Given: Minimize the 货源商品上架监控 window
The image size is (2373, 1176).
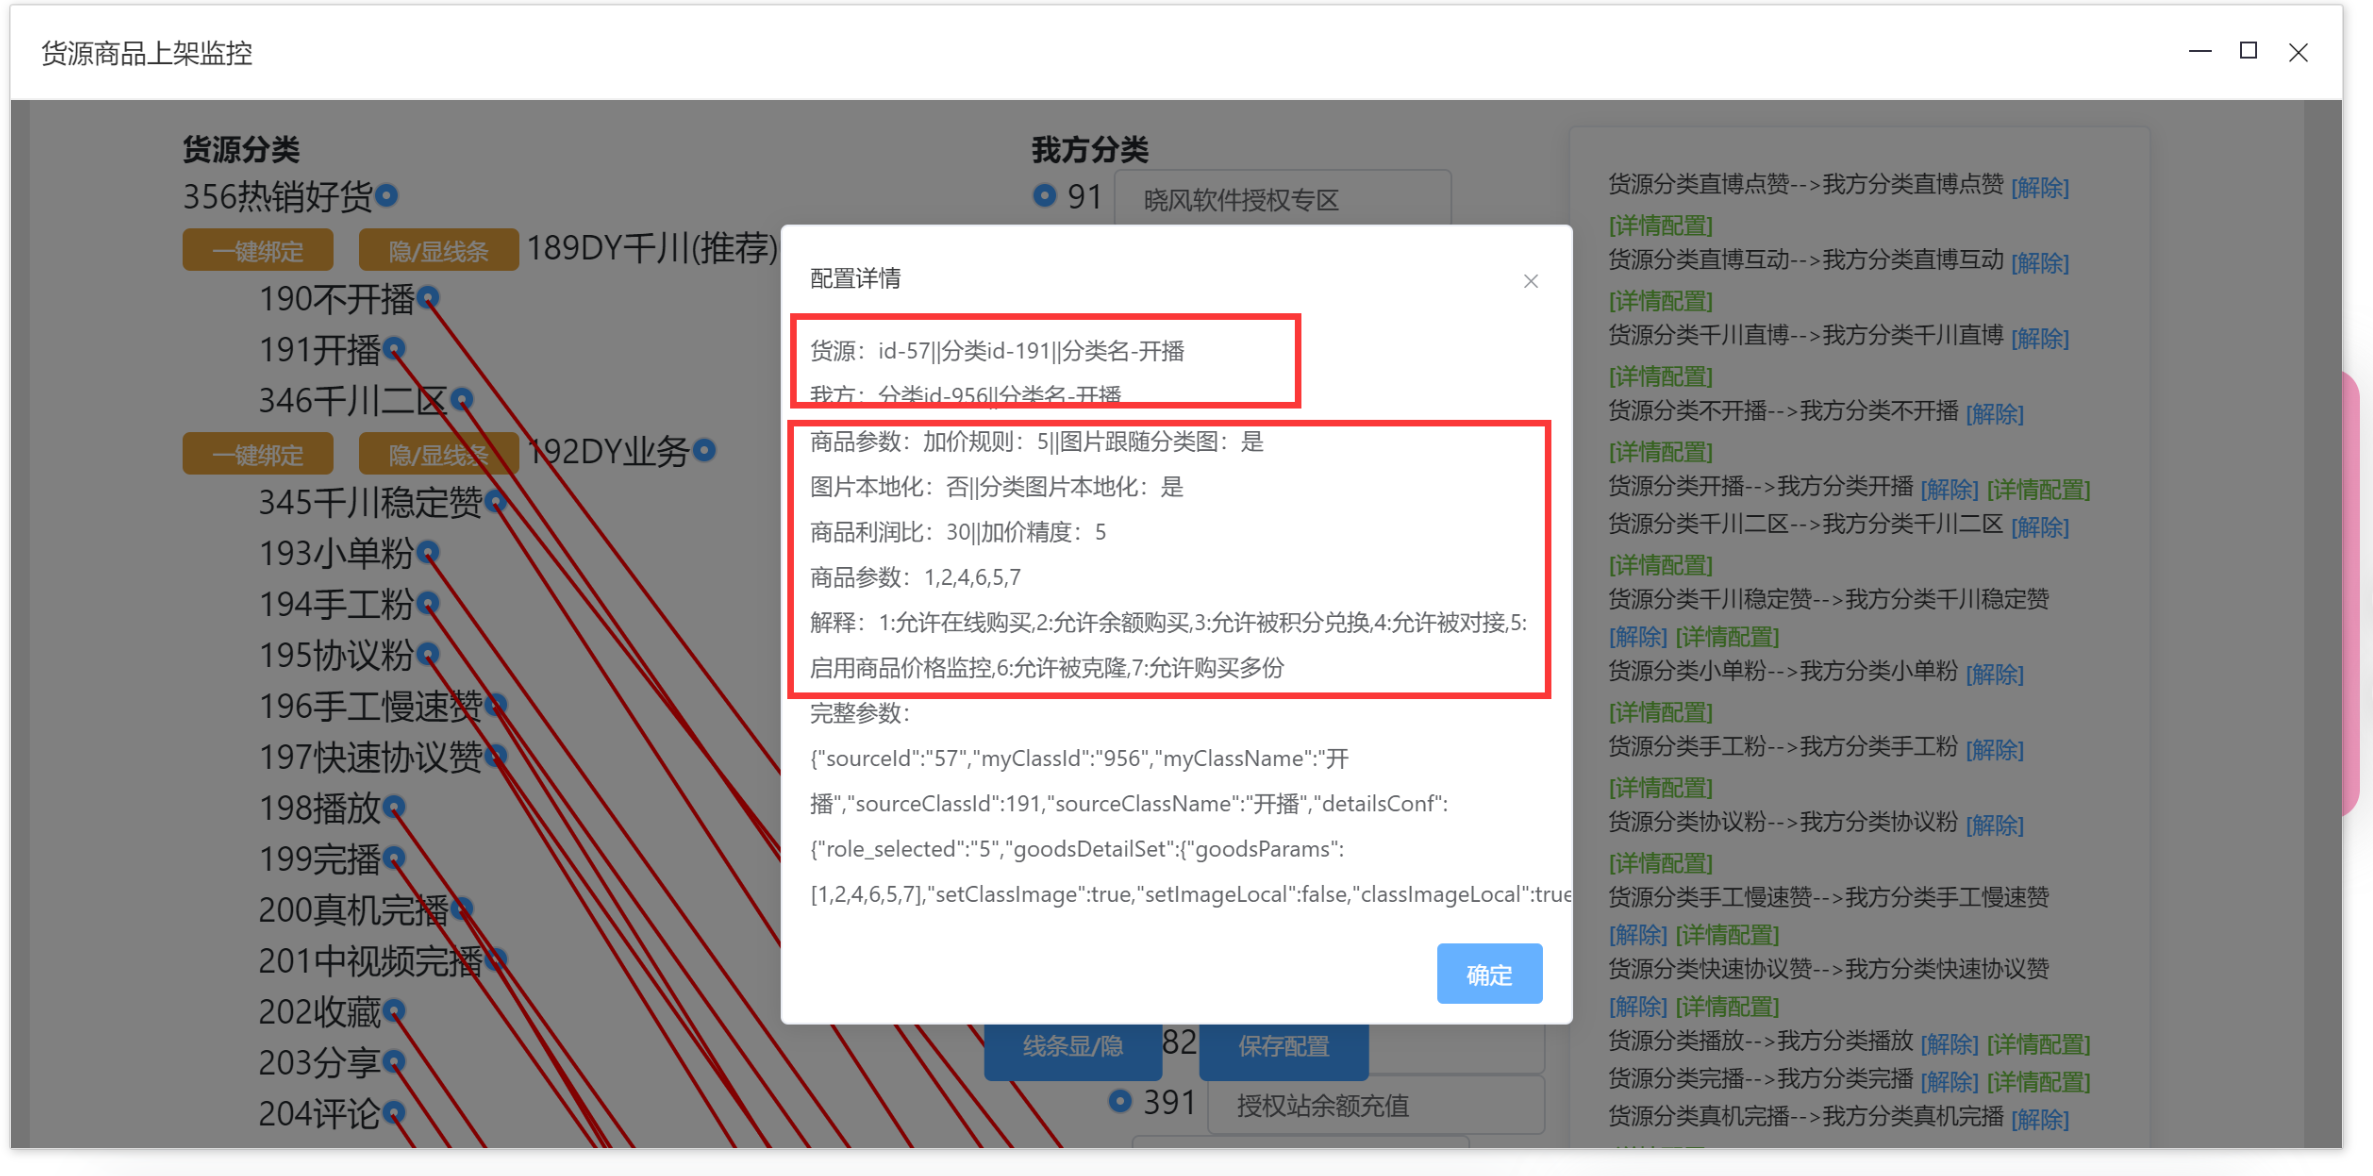Looking at the screenshot, I should click(2199, 51).
